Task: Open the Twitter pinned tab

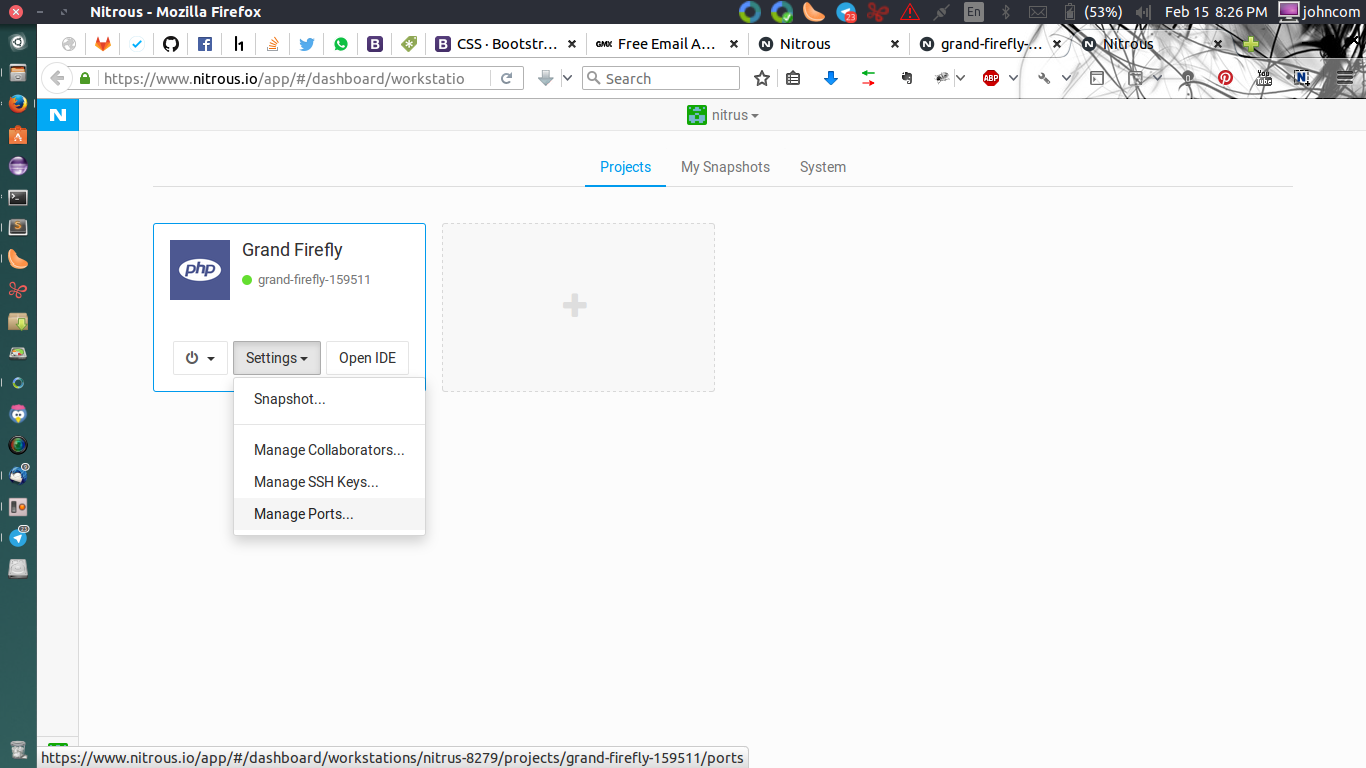Action: coord(307,44)
